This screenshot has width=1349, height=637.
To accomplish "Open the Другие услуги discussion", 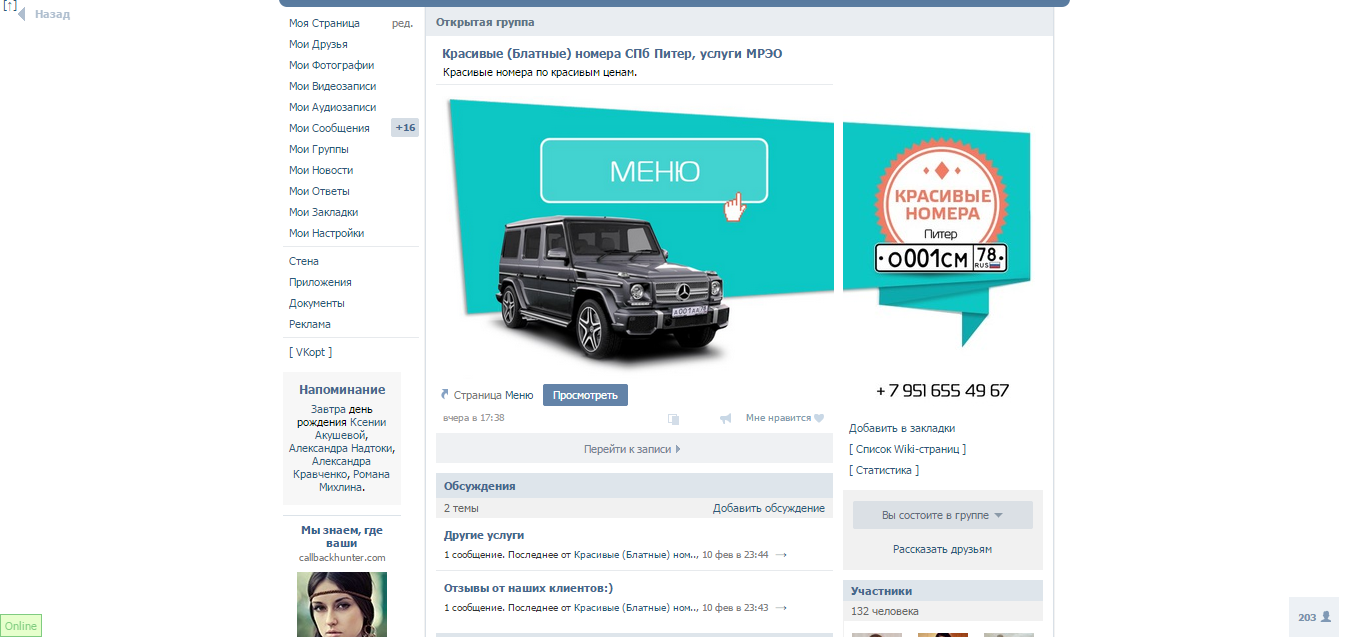I will coord(484,535).
